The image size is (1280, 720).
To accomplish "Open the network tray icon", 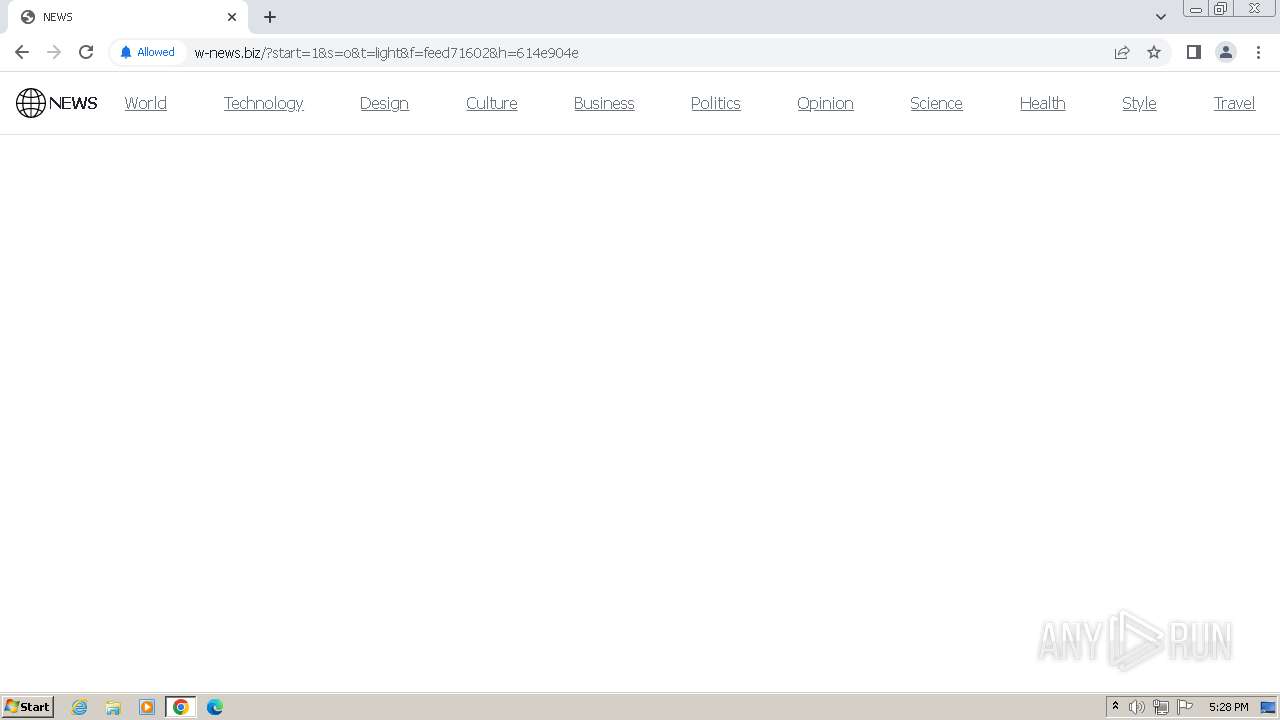I will click(1161, 707).
